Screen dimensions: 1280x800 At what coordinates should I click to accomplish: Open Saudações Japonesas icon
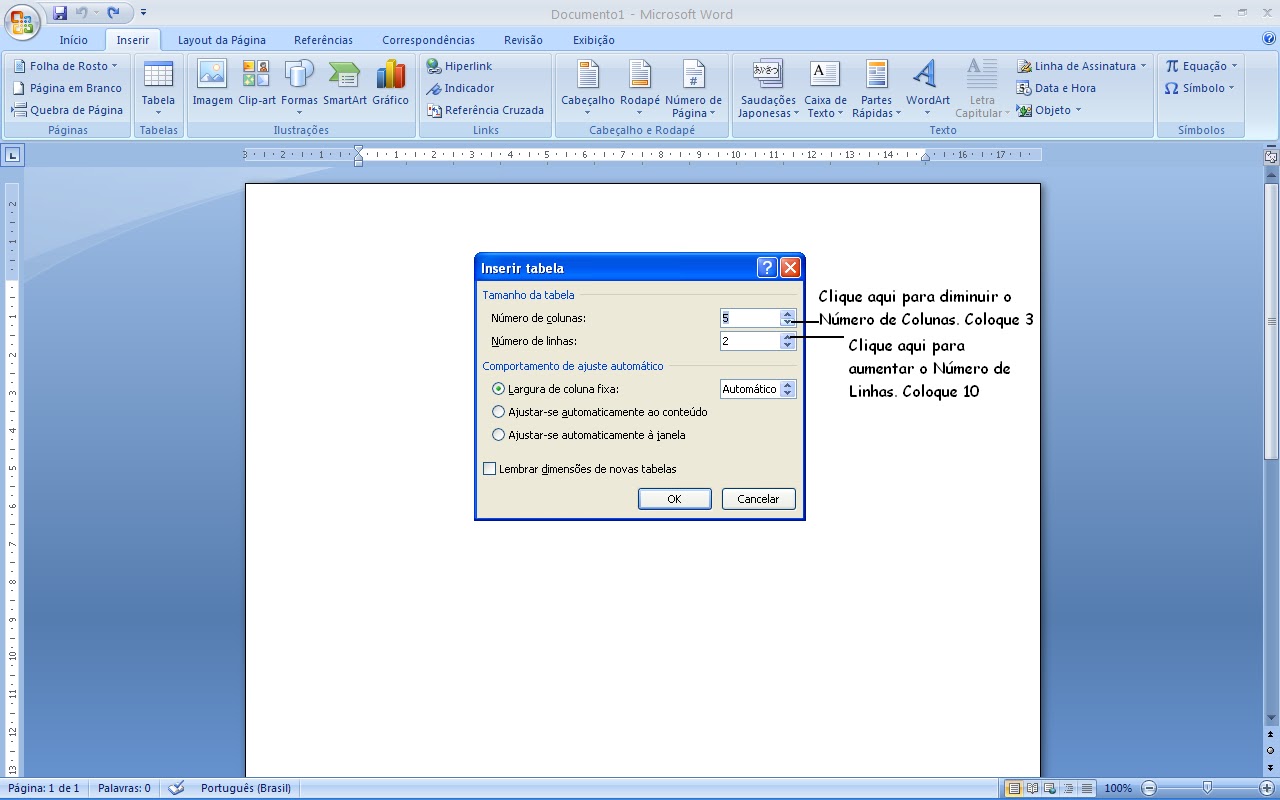pyautogui.click(x=767, y=74)
